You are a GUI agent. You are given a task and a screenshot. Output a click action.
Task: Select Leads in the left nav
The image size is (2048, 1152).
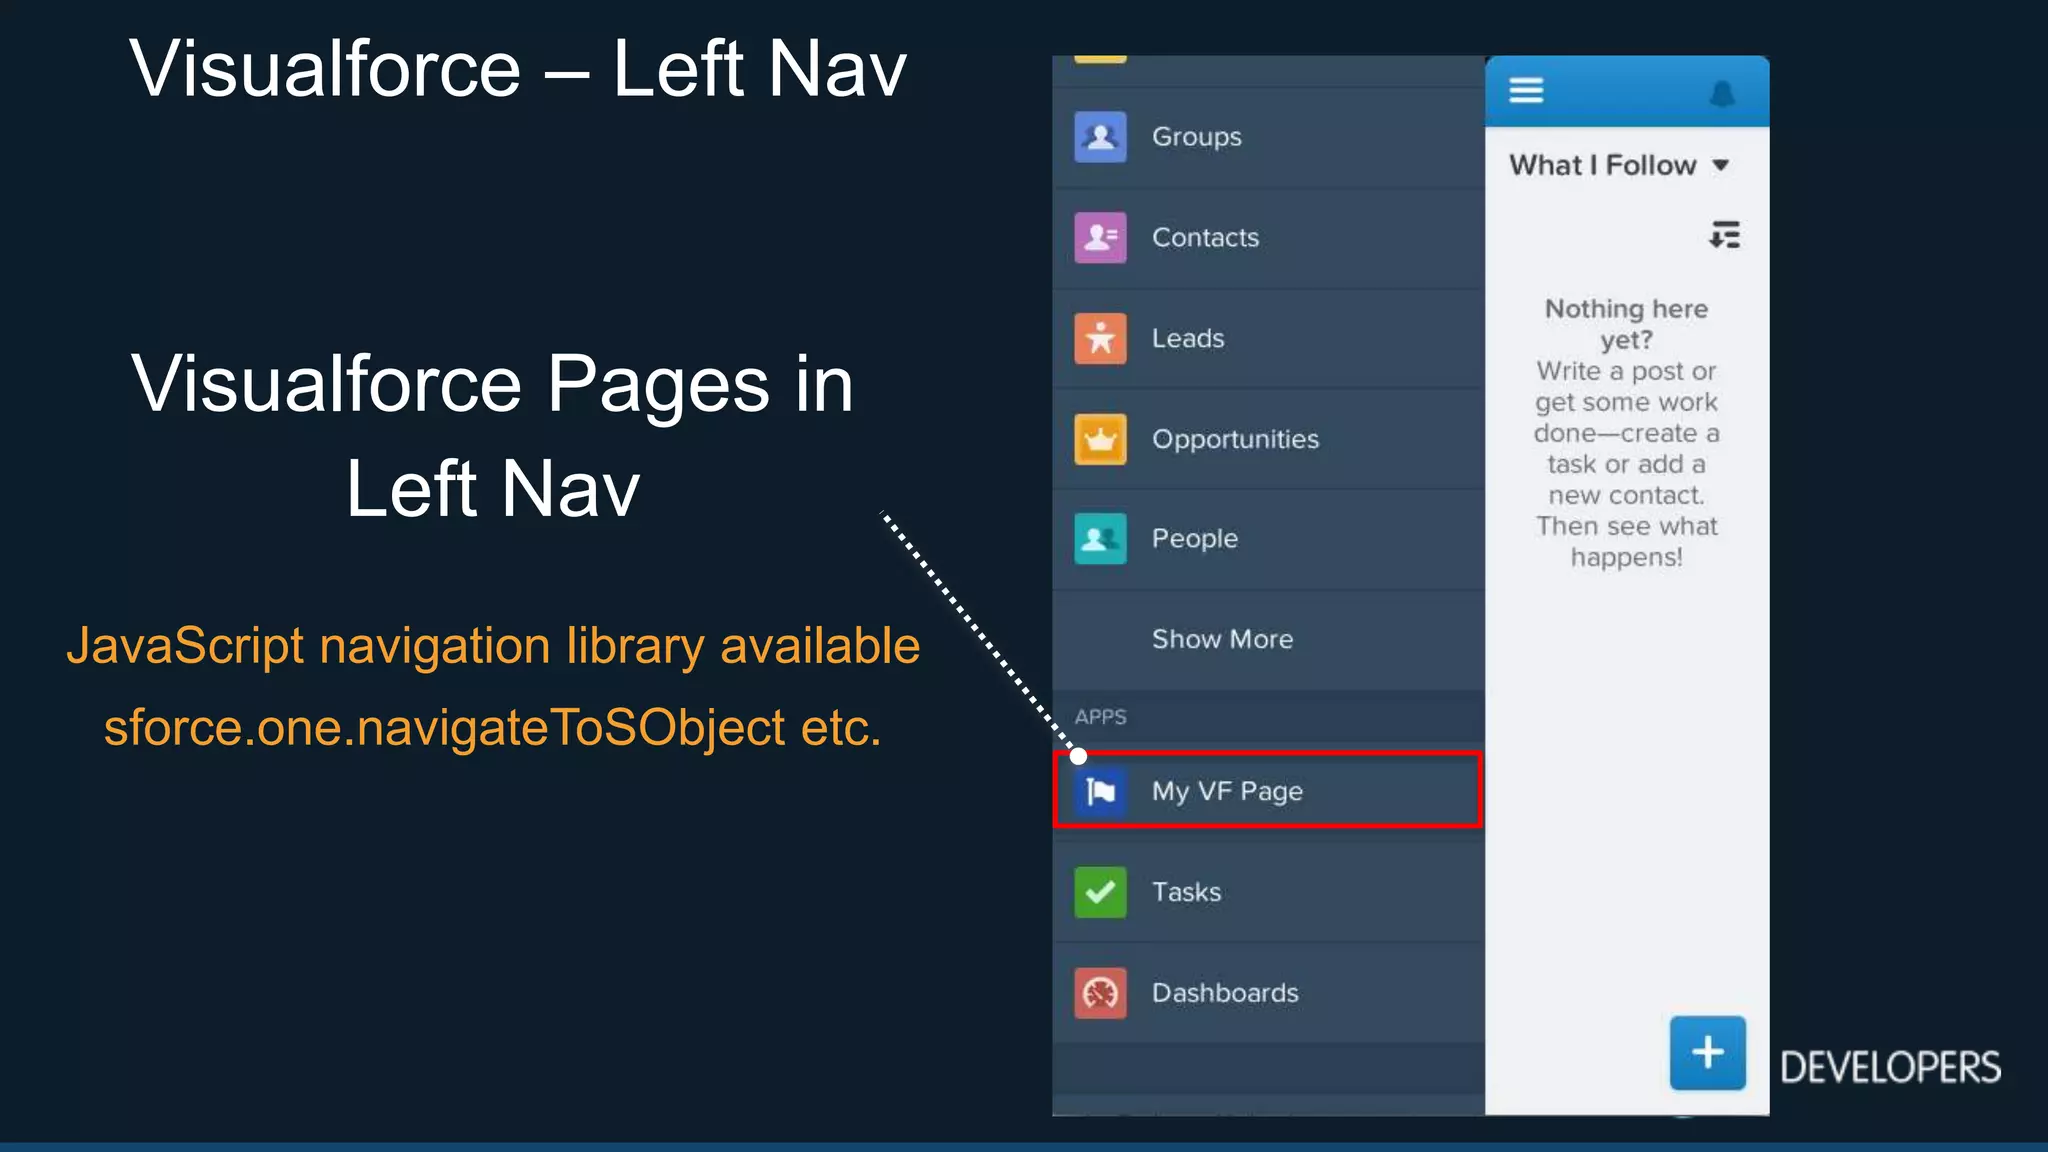click(1268, 339)
